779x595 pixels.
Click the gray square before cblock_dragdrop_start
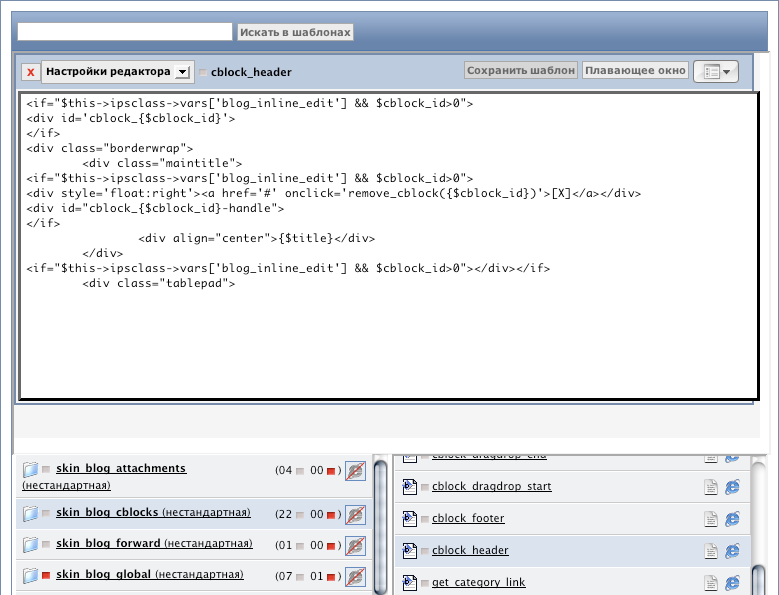point(425,487)
